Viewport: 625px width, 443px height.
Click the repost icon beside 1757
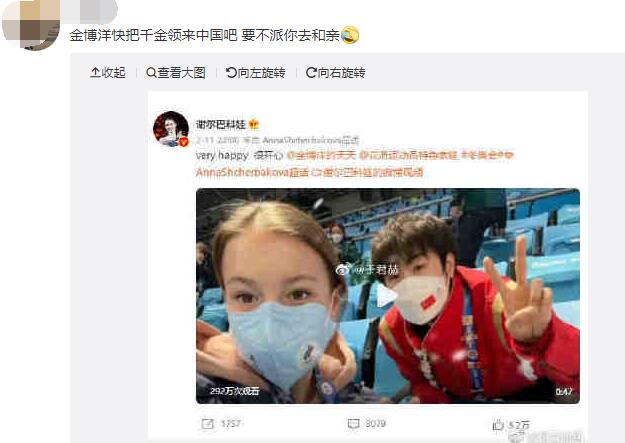208,423
